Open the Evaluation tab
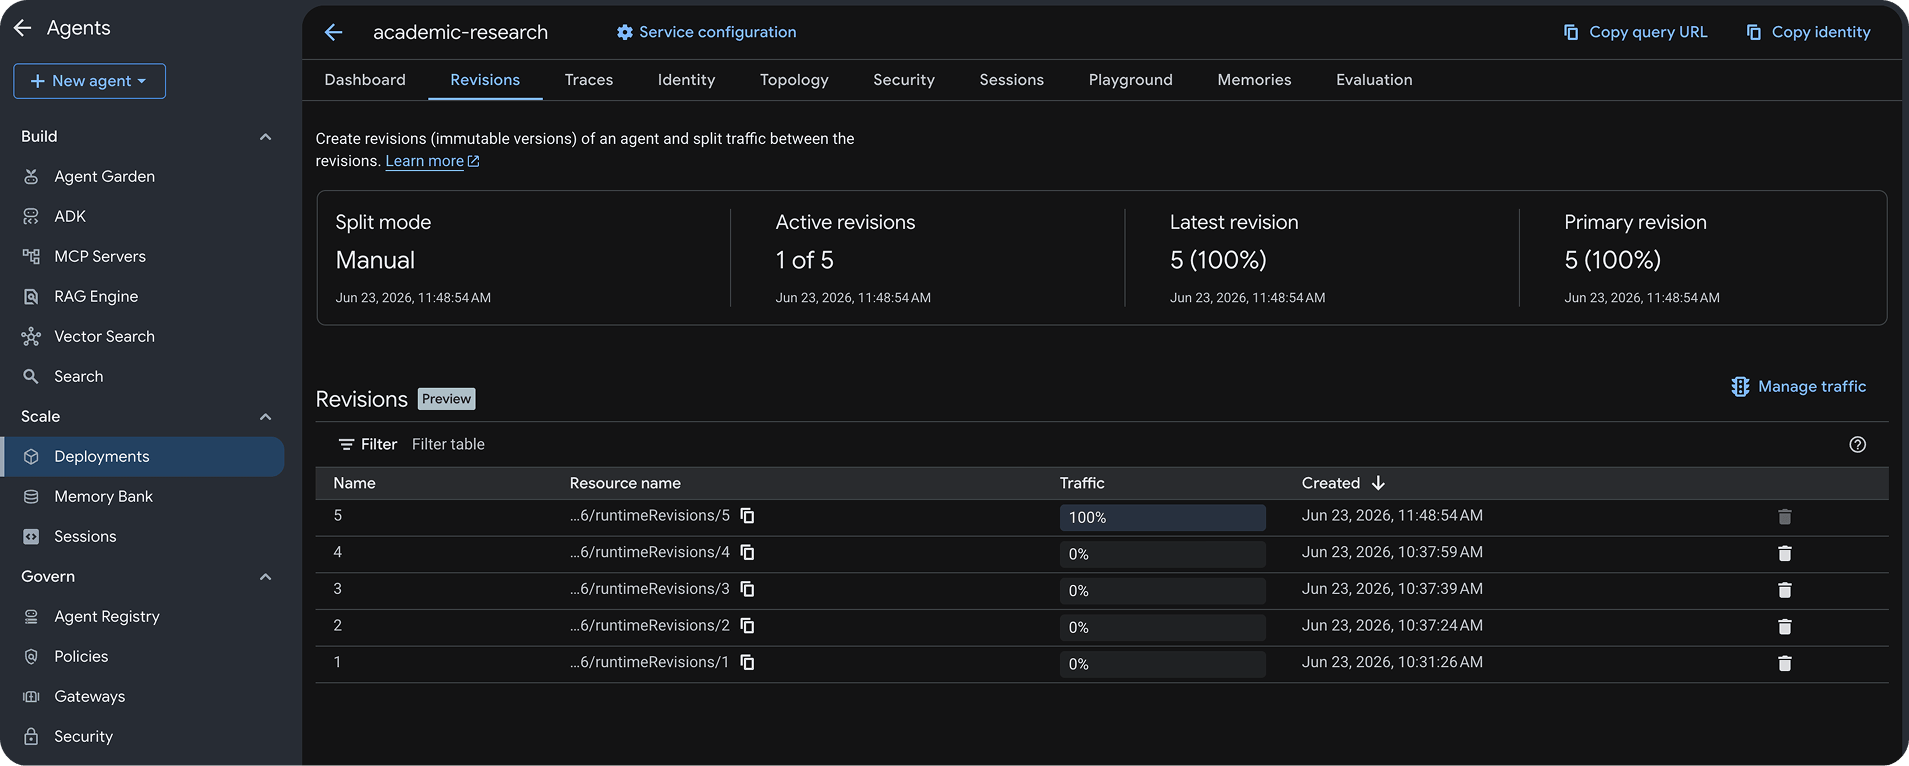Image resolution: width=1909 pixels, height=766 pixels. pyautogui.click(x=1374, y=80)
